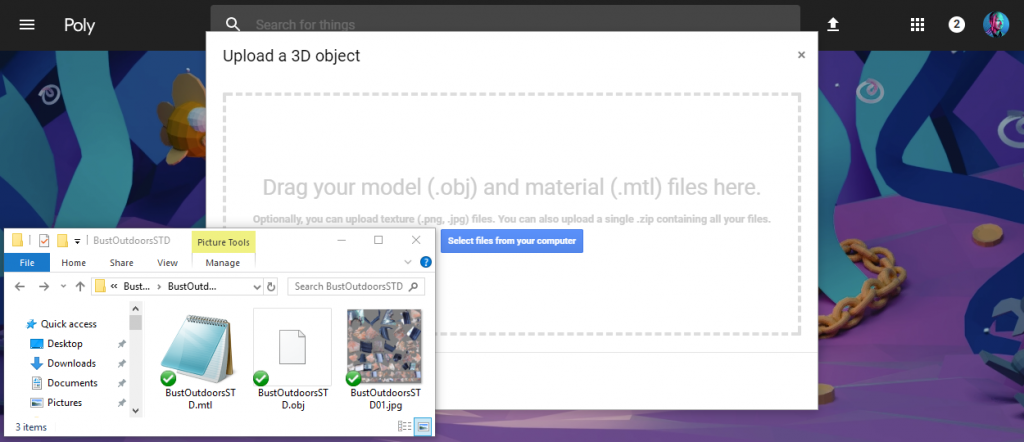Switch to large icons view layout
This screenshot has height=442, width=1024.
[423, 427]
